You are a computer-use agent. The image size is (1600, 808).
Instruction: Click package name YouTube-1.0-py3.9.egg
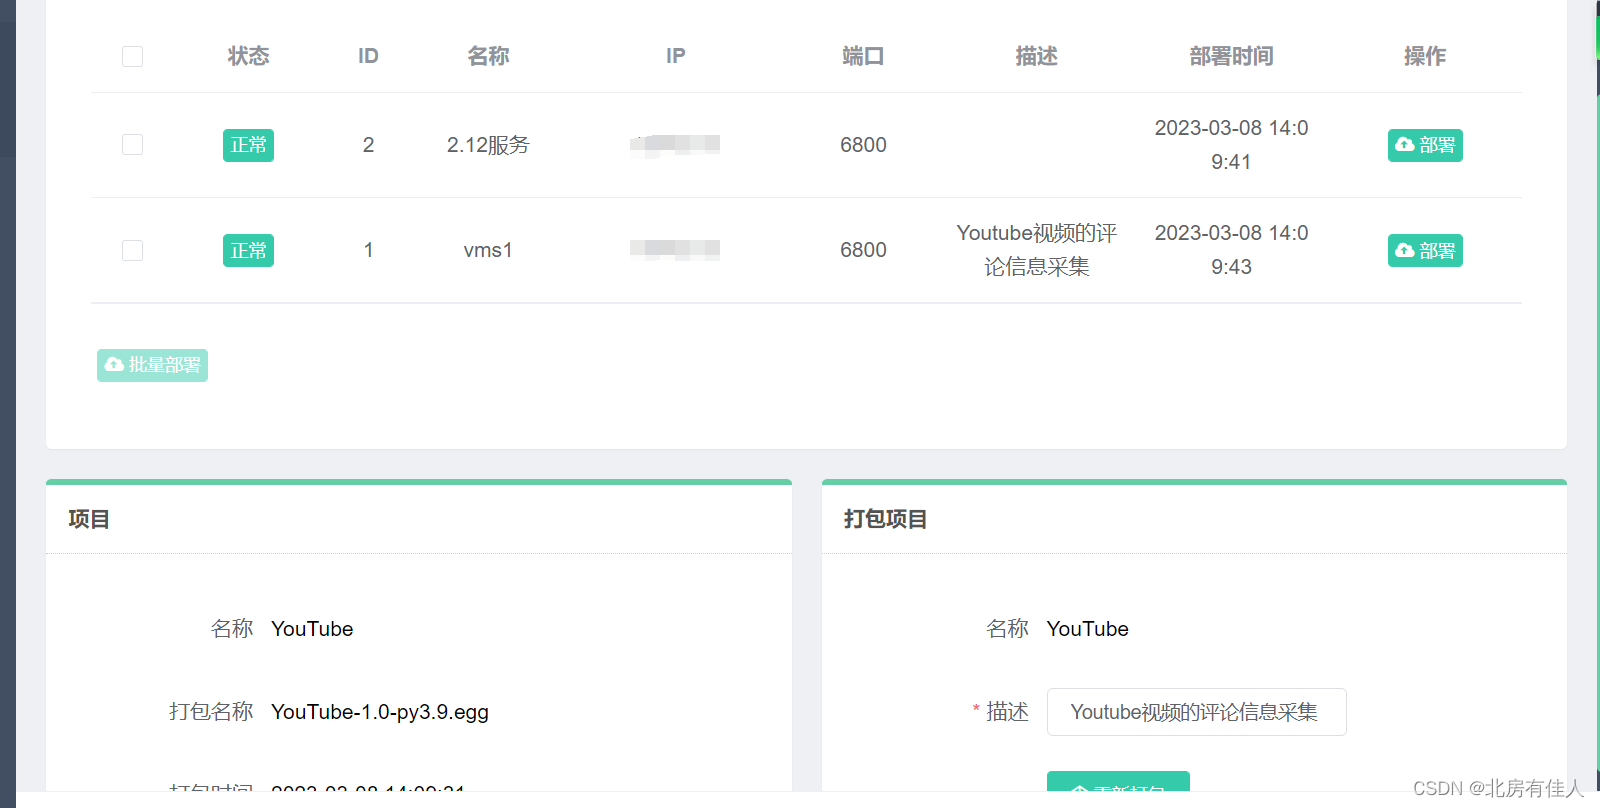tap(380, 712)
